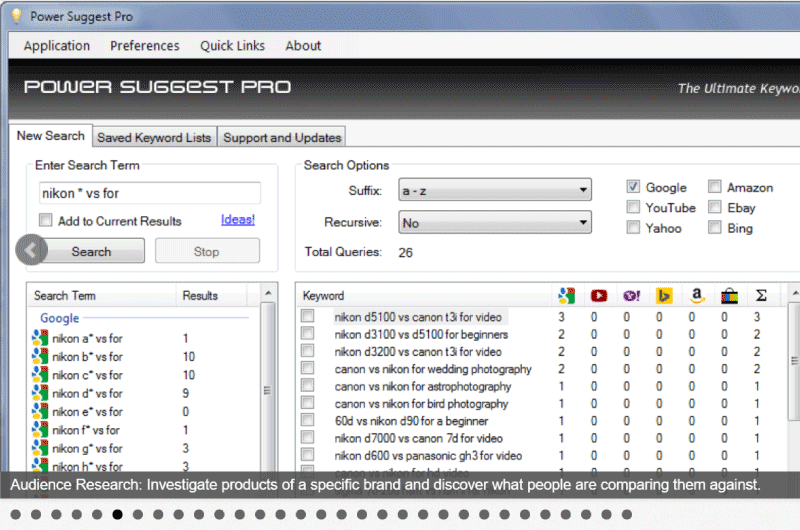Screen dimensions: 800x530
Task: Click Google icon of 'nikon a* vs for'
Action: pyautogui.click(x=40, y=338)
